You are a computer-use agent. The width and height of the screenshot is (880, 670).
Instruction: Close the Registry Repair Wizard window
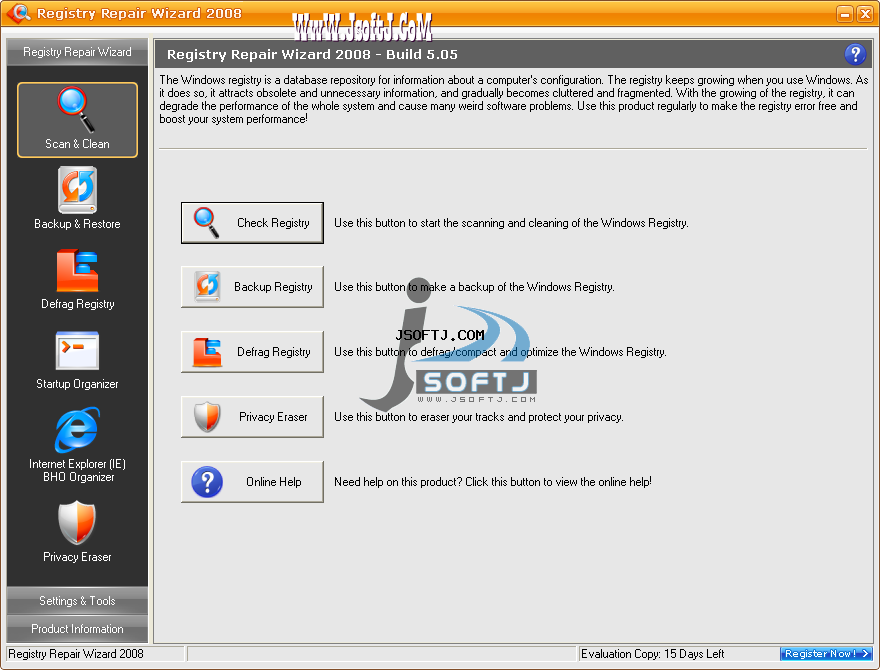coord(865,13)
